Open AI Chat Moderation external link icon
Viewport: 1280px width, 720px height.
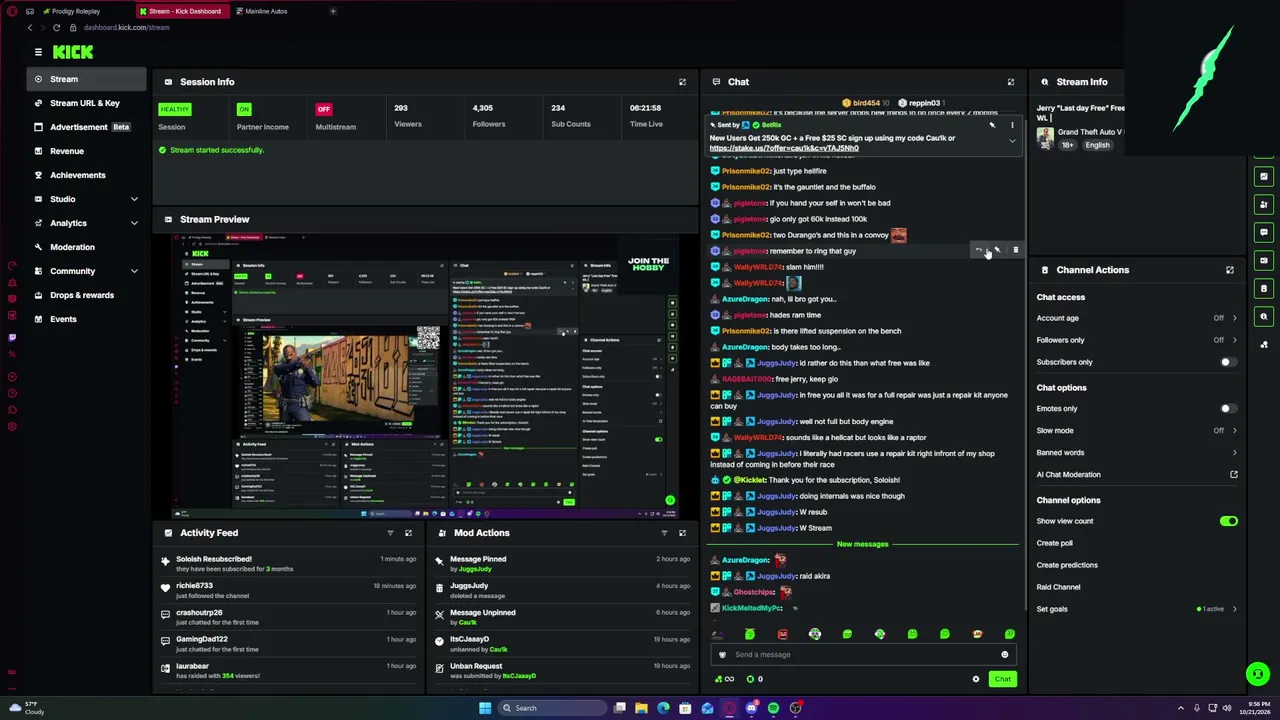point(1233,475)
